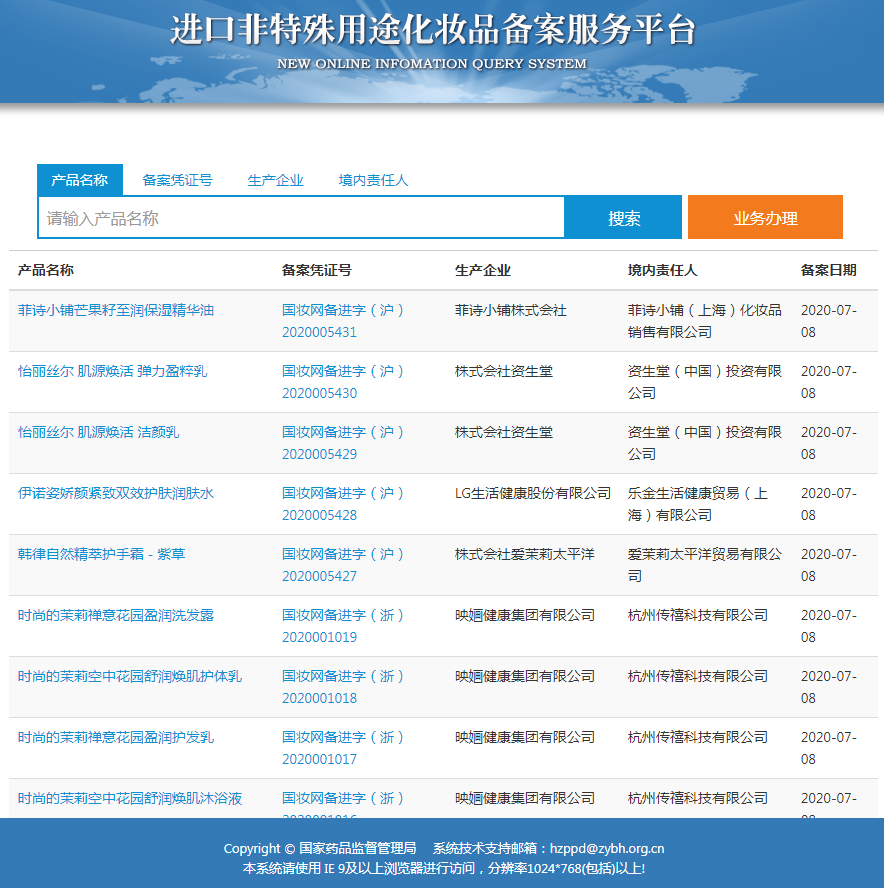This screenshot has width=884, height=888.
Task: Click the 2020-07-08 date in the 盈润洗发露 row
Action: 829,626
